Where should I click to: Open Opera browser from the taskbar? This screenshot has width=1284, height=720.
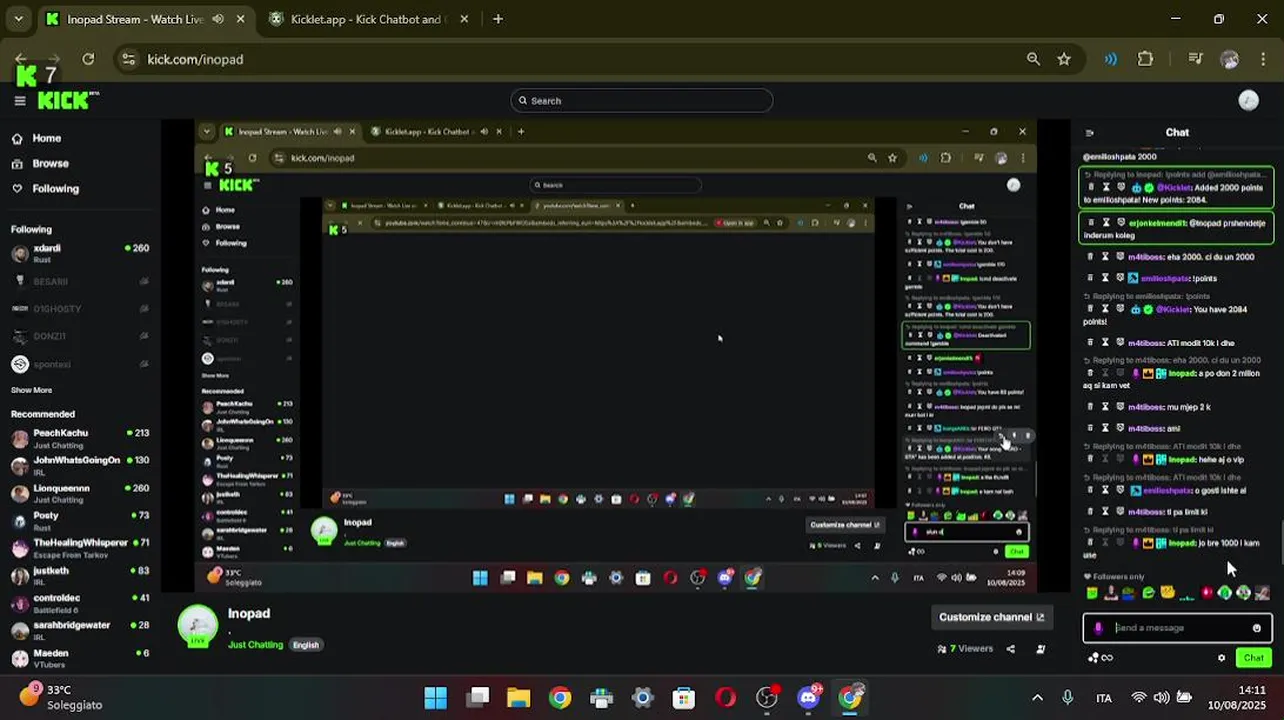(x=725, y=697)
